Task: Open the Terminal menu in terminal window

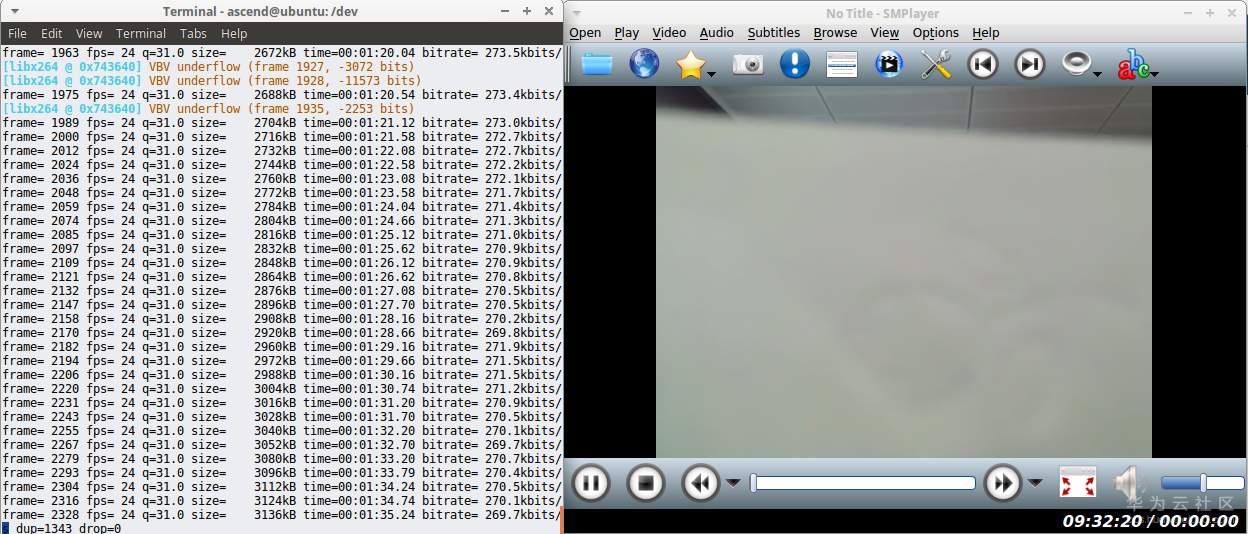Action: coord(141,33)
